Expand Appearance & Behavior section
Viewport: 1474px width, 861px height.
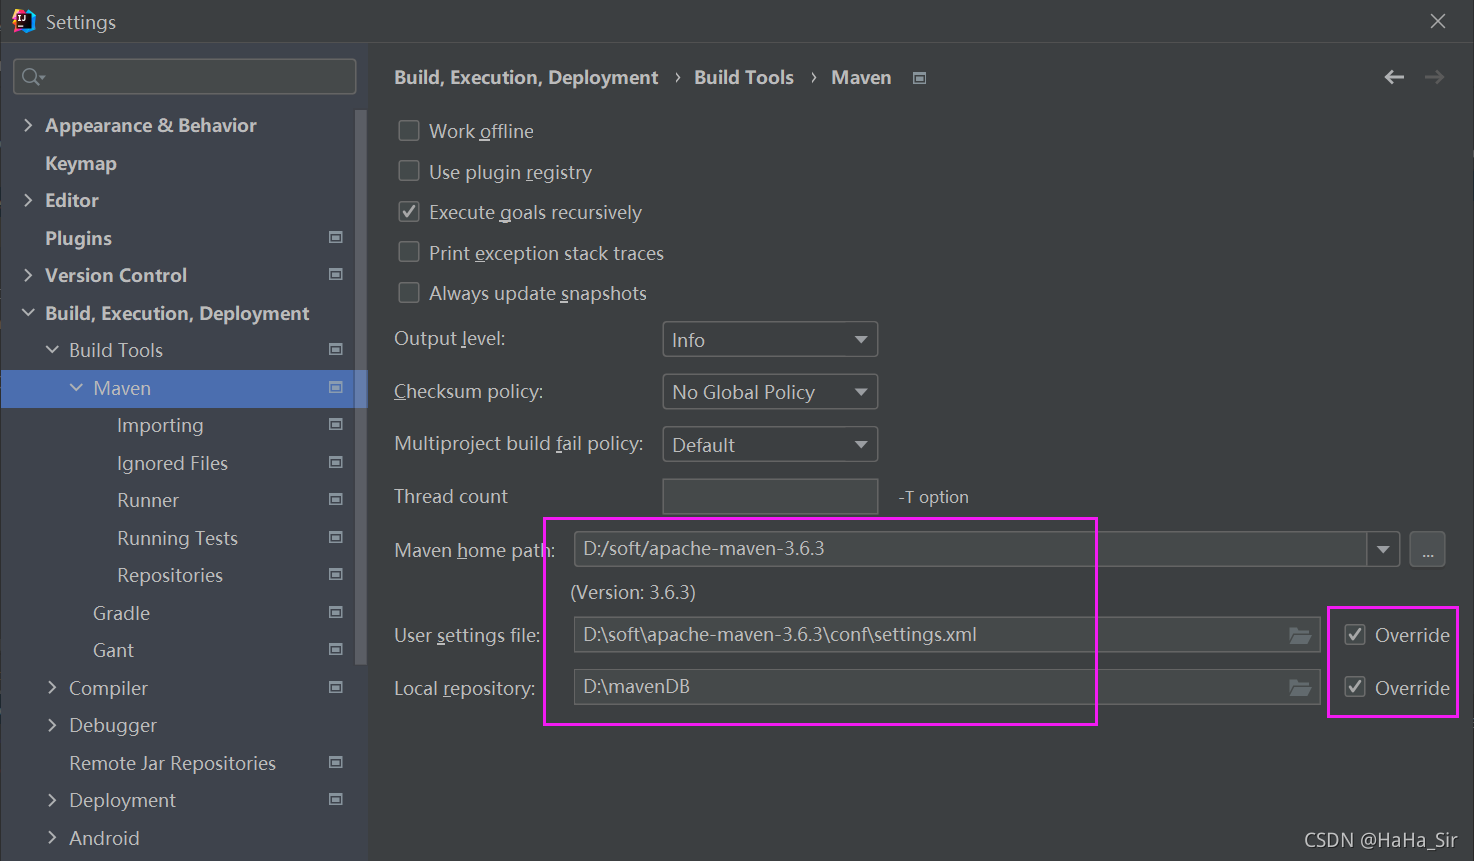tap(28, 125)
